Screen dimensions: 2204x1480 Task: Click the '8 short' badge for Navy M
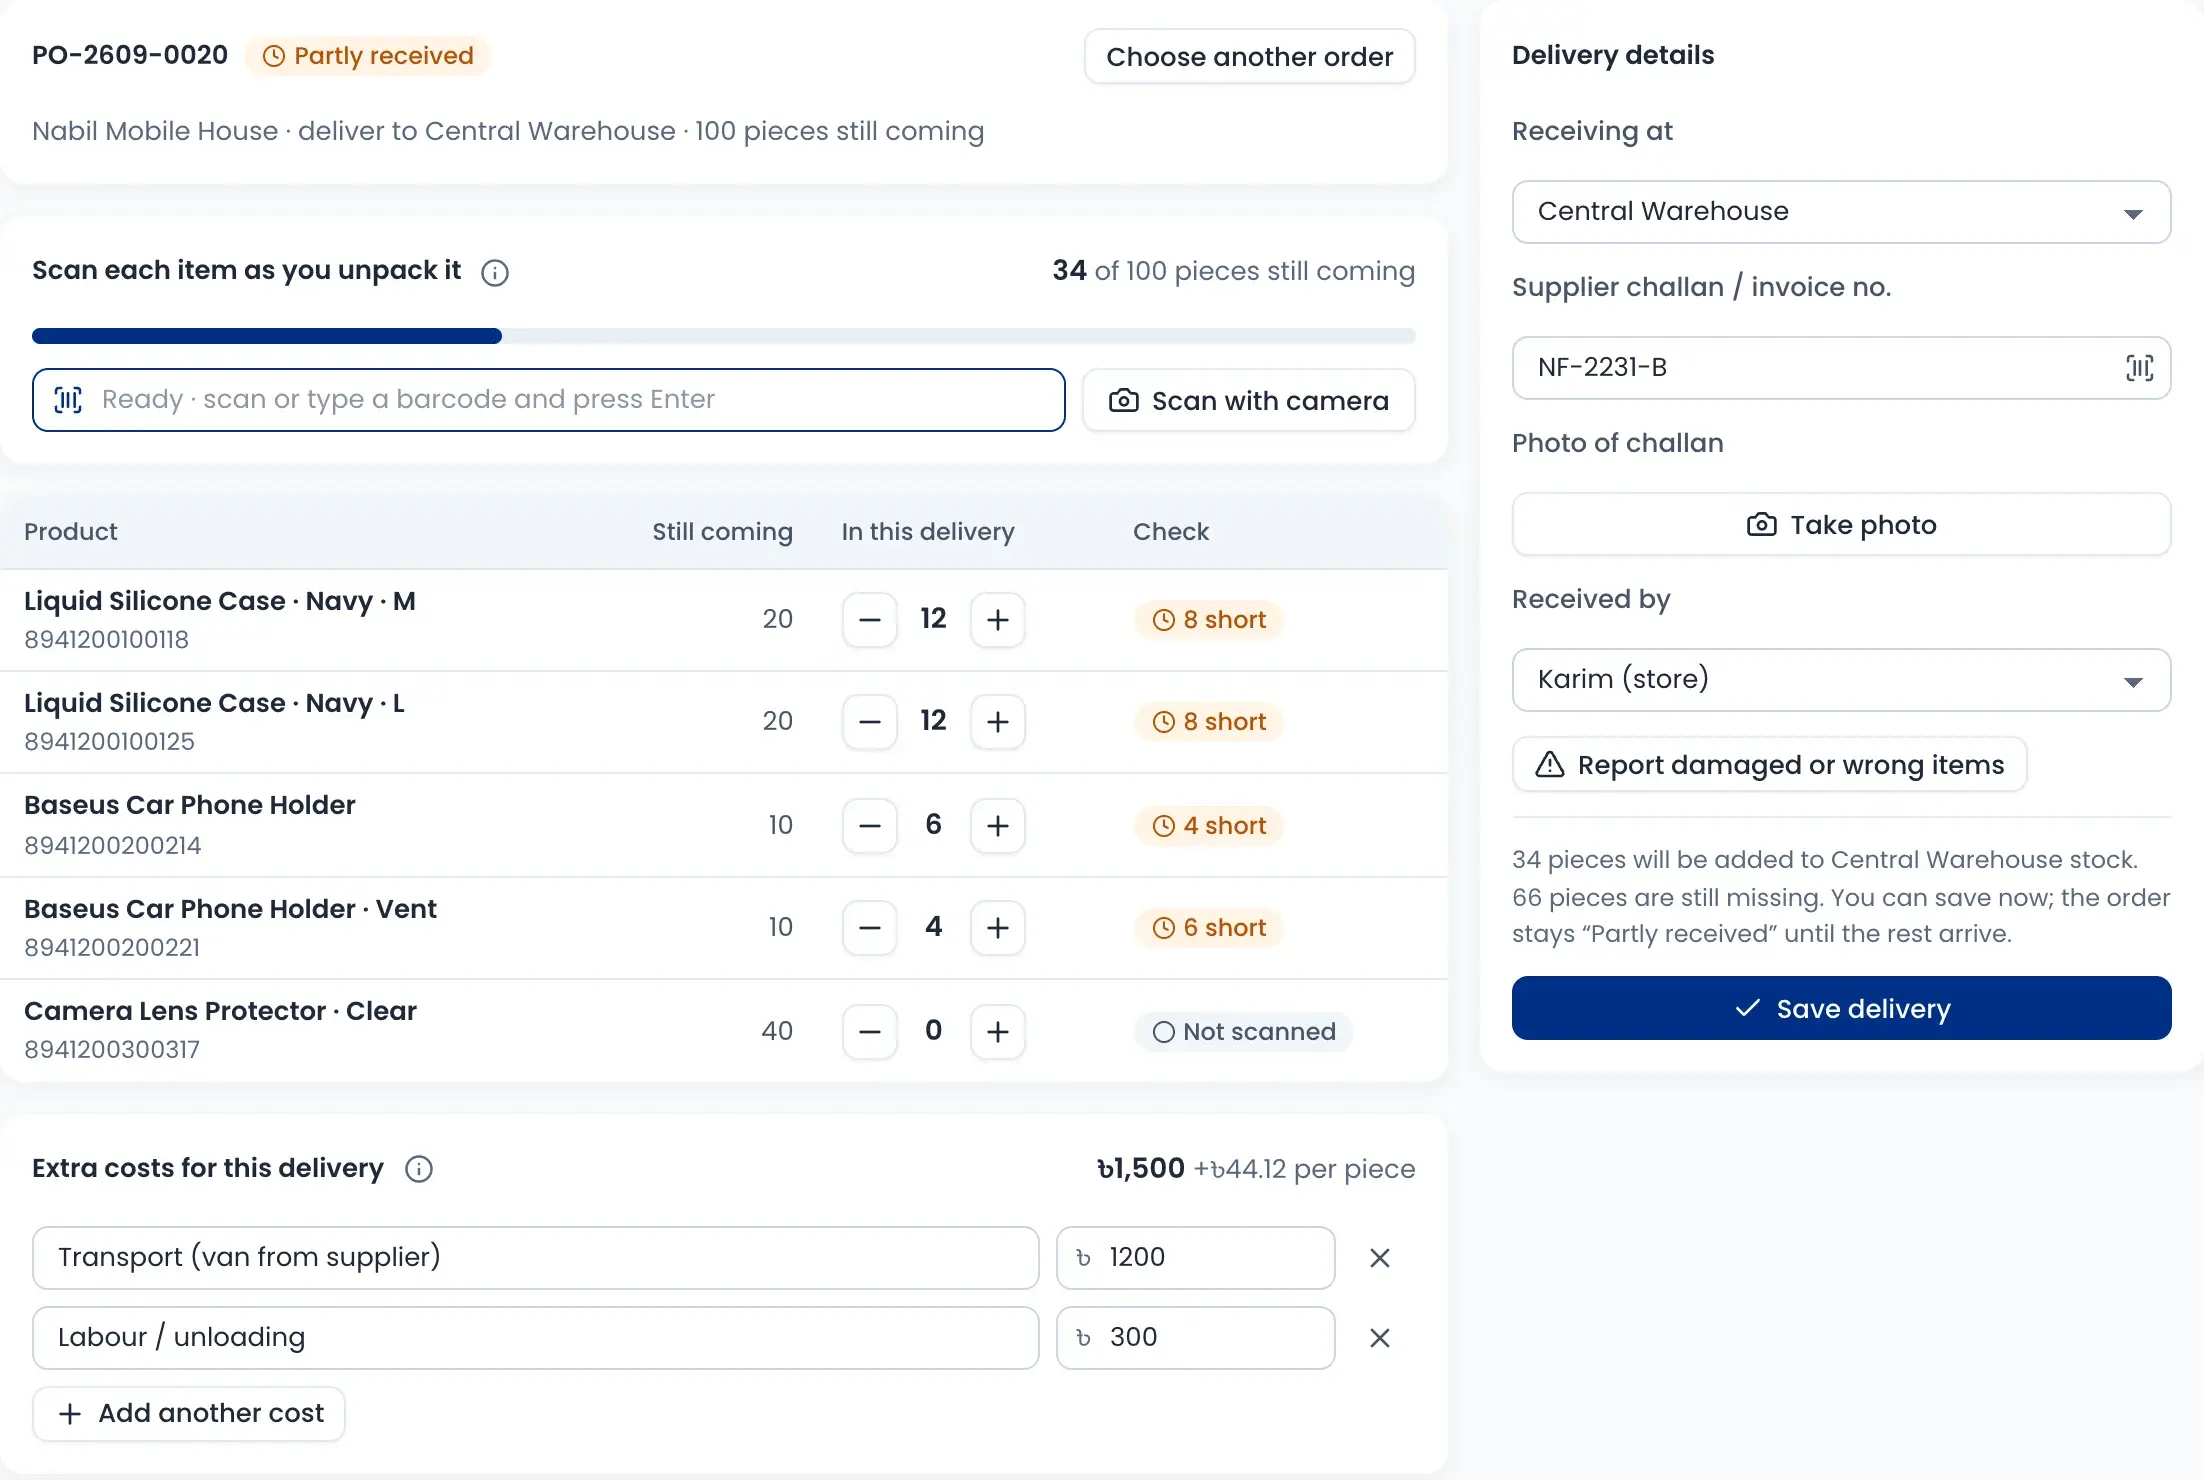click(x=1209, y=620)
